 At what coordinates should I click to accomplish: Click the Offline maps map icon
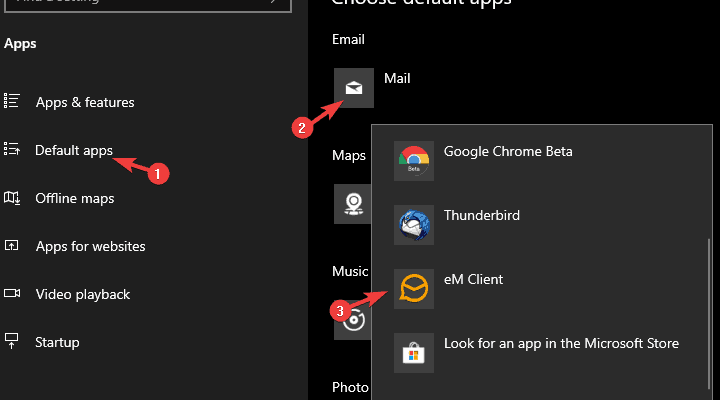click(11, 198)
